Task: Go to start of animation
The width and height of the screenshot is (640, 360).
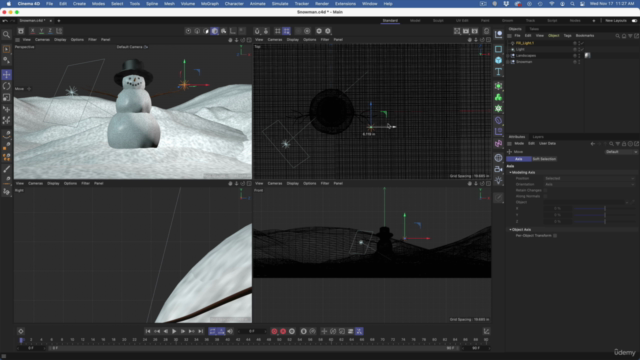Action: pyautogui.click(x=148, y=331)
